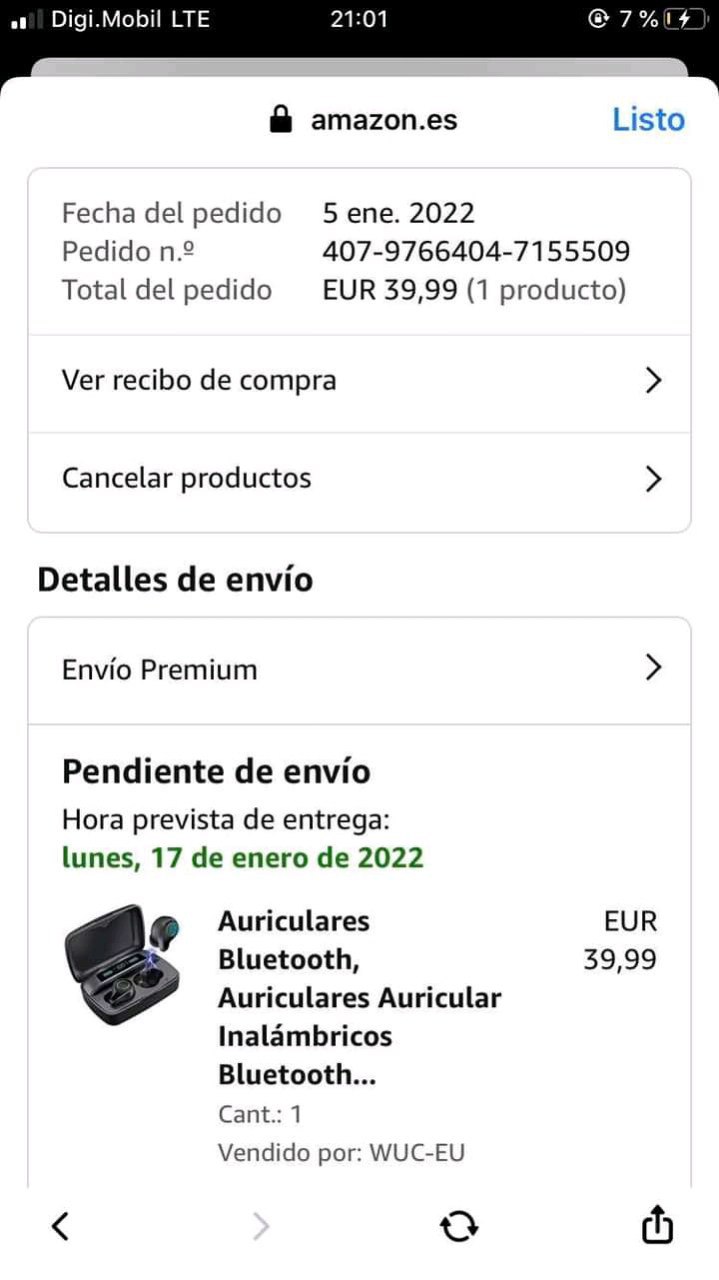Viewport: 719px width, 1280px height.
Task: Tap the earbuds product thumbnail
Action: 123,964
